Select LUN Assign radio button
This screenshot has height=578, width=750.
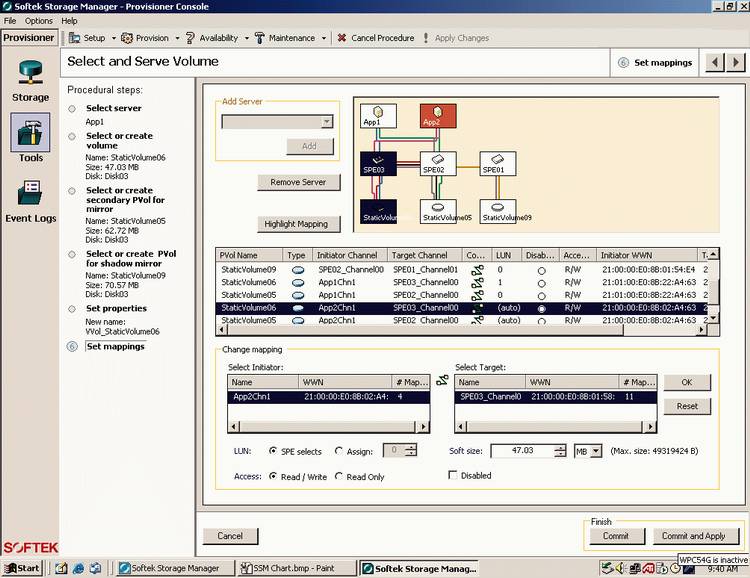pyautogui.click(x=339, y=451)
